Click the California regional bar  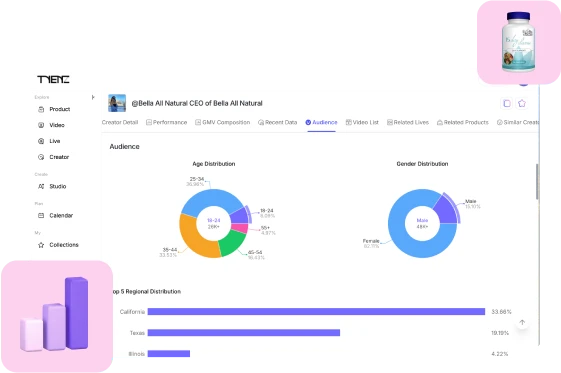(316, 312)
